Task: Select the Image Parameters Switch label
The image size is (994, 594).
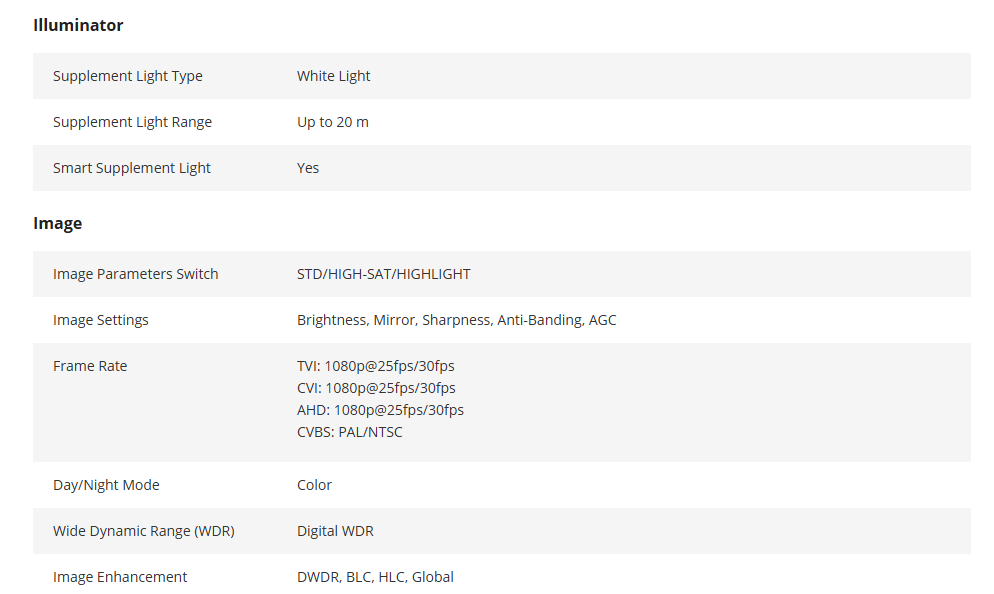Action: pyautogui.click(x=135, y=274)
